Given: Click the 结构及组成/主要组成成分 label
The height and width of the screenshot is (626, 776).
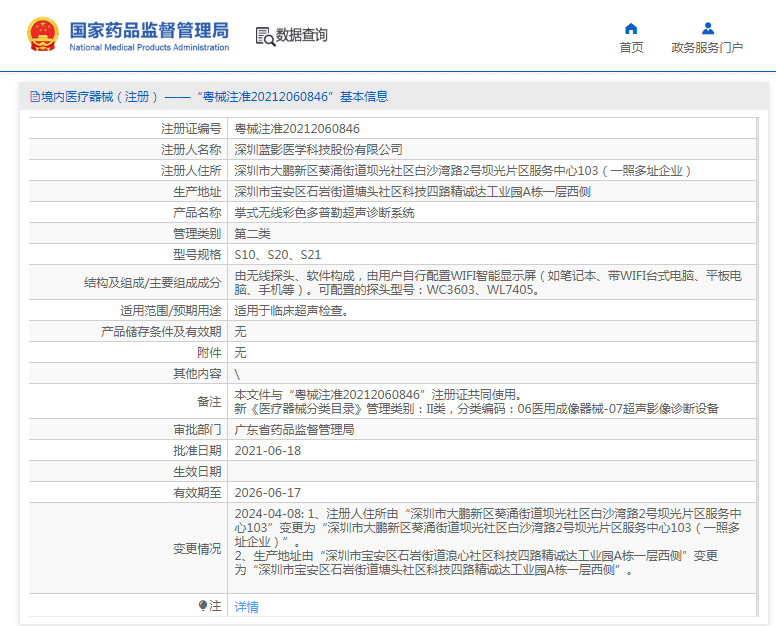Looking at the screenshot, I should pos(152,283).
